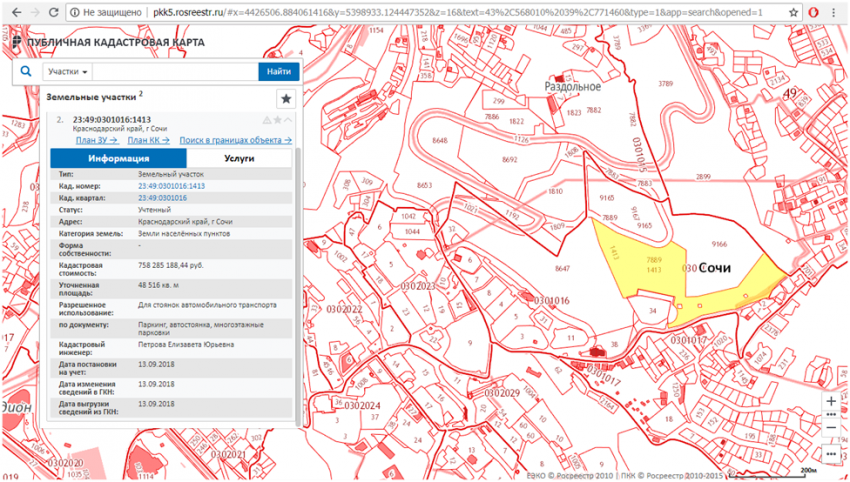The image size is (850, 482).
Task: Reload the browser page
Action: (x=54, y=12)
